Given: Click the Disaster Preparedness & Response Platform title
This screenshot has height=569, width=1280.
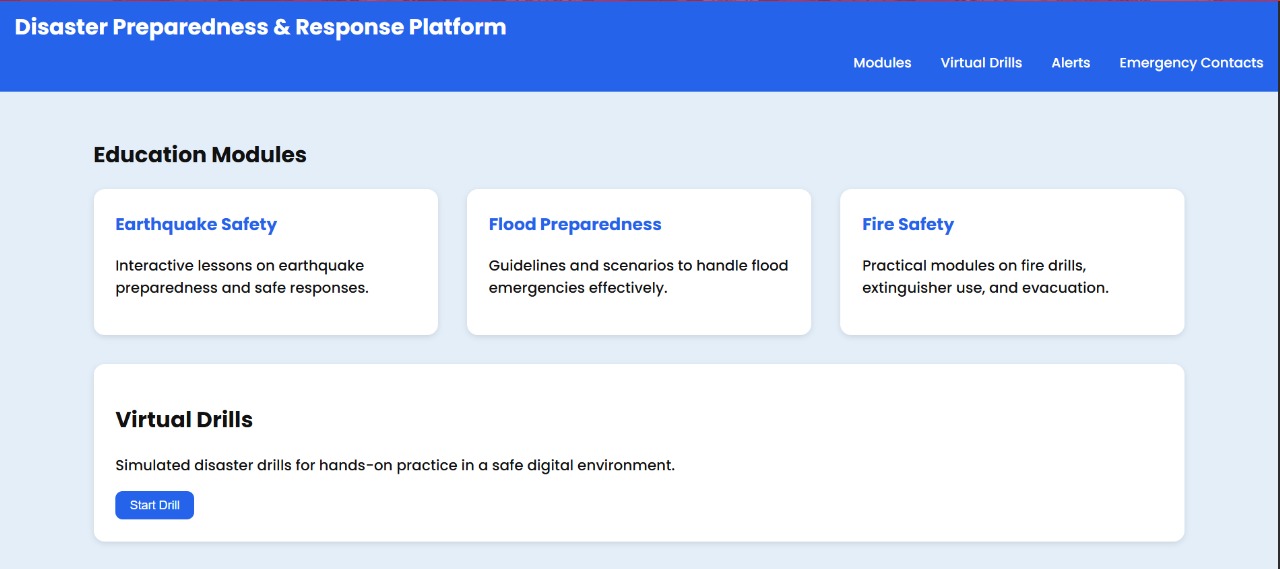Looking at the screenshot, I should click(260, 28).
